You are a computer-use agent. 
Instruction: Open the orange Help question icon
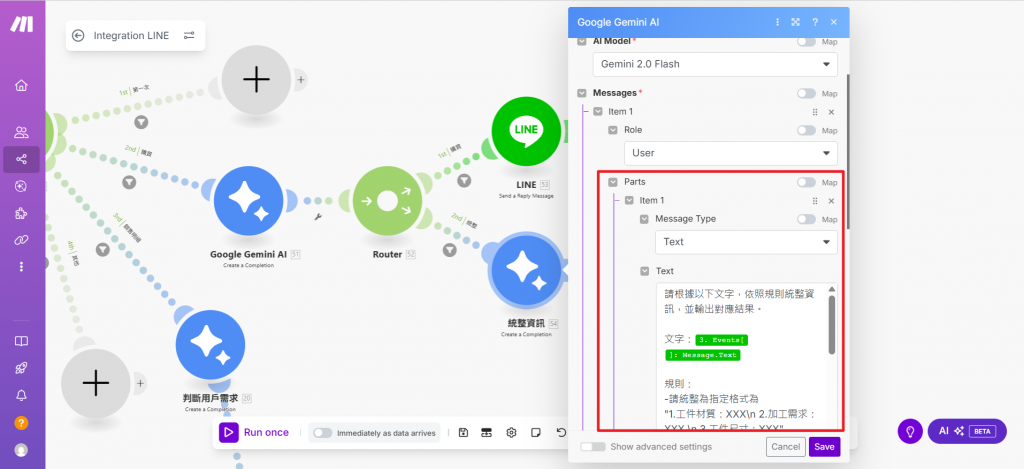21,423
